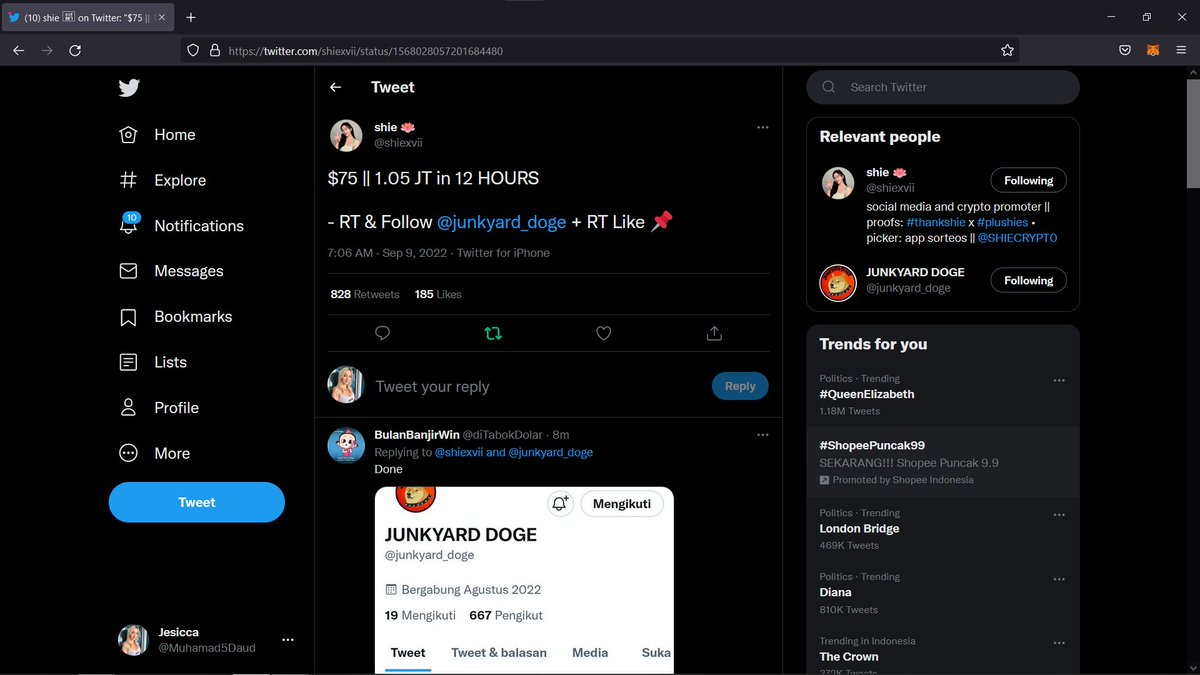Click the share icon on shie's tweet
The image size is (1200, 675).
714,333
